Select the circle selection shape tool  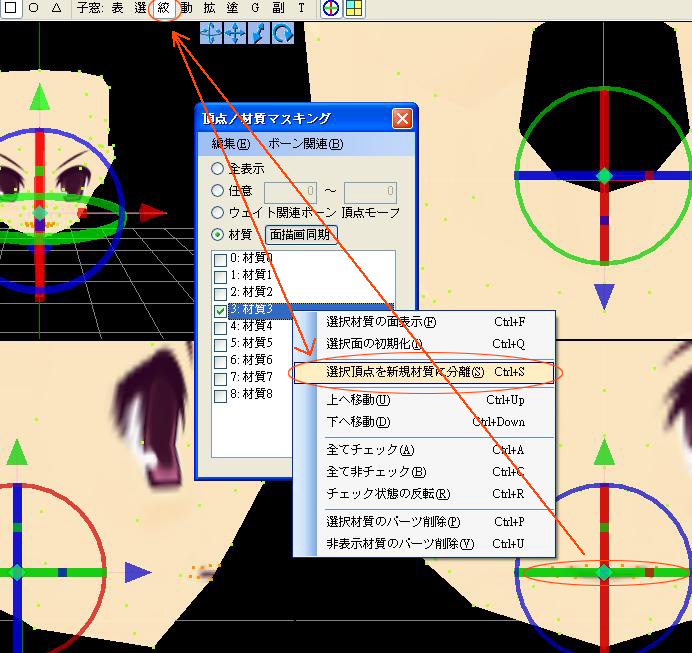click(x=34, y=8)
